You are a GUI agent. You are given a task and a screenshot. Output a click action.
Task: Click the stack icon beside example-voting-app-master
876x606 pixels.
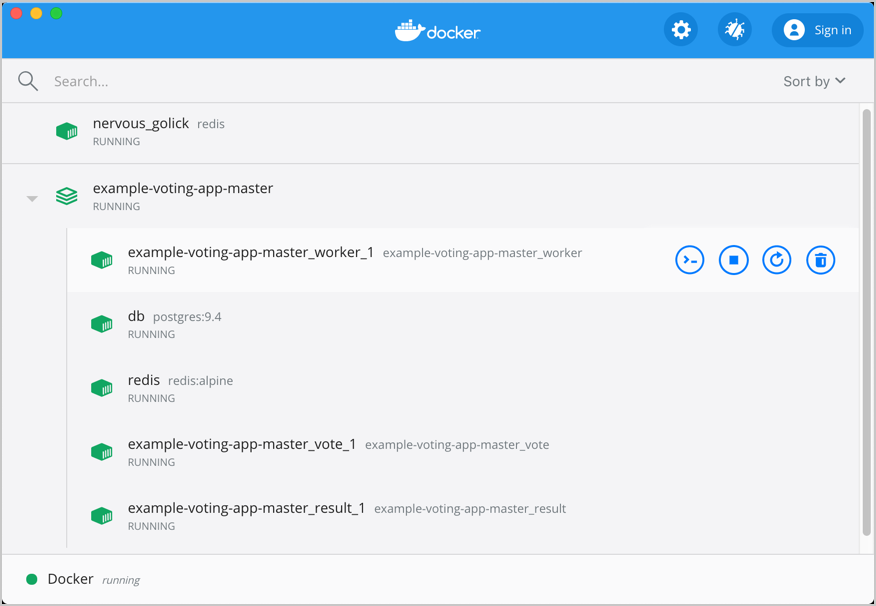click(x=66, y=195)
